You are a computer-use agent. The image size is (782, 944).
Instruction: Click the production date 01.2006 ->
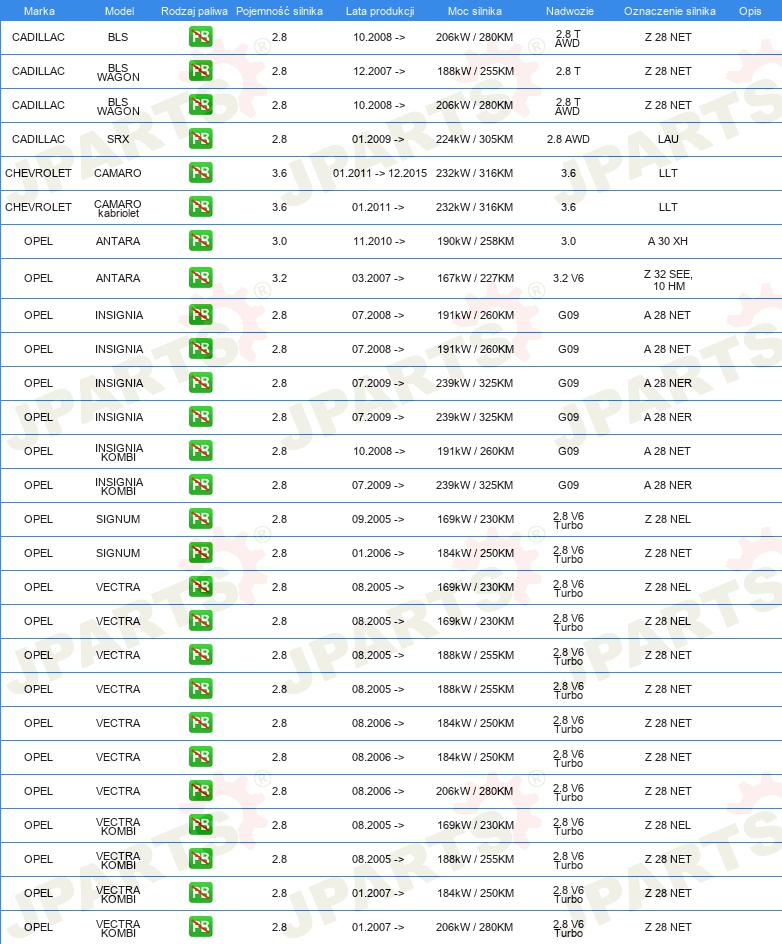point(379,553)
